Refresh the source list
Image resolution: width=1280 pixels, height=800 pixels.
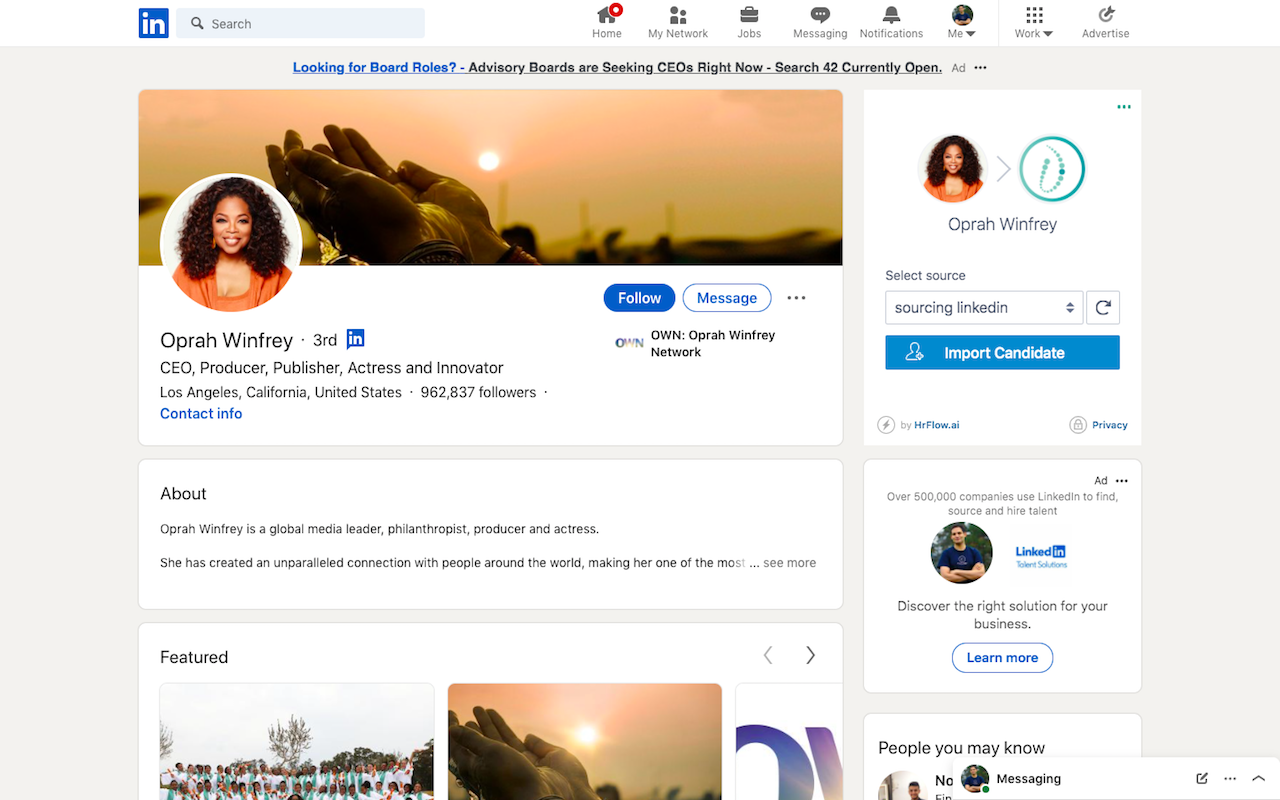tap(1103, 308)
